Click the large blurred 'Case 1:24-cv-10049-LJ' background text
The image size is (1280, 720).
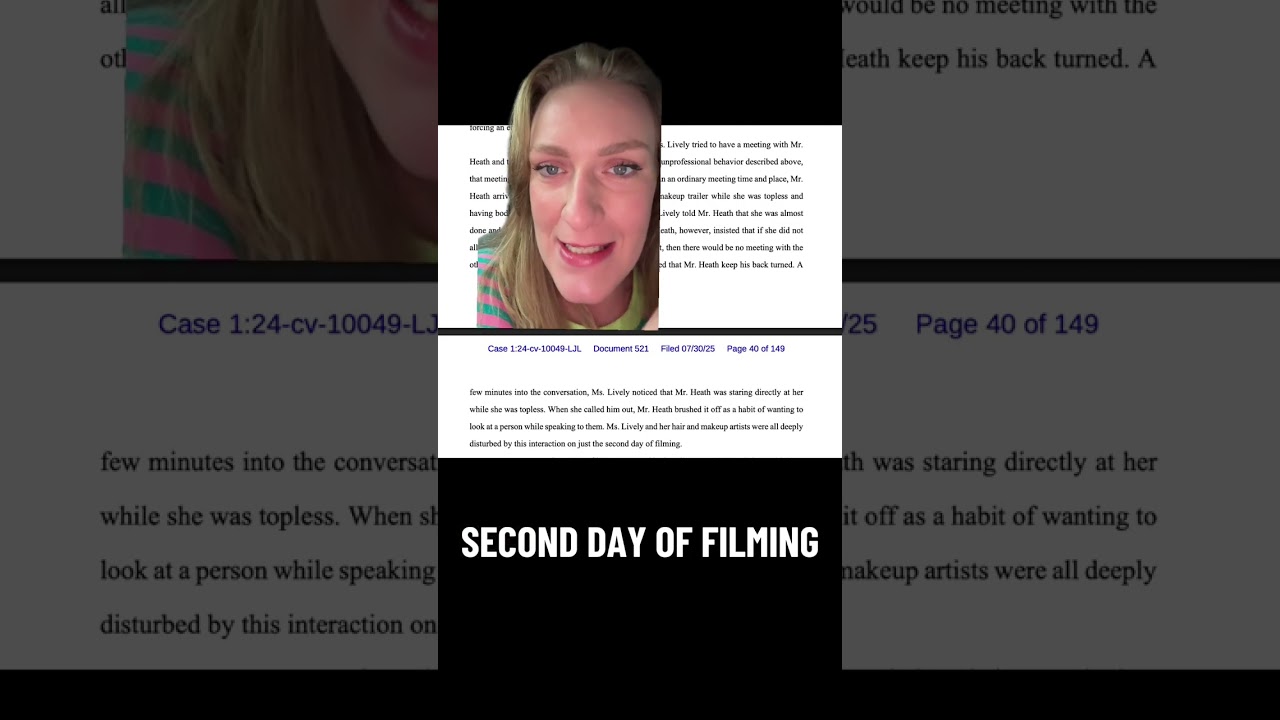298,324
